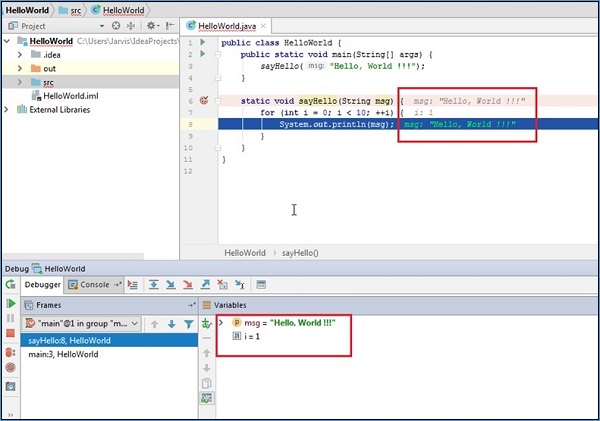The height and width of the screenshot is (421, 600).
Task: Move watch up arrow in Variables
Action: [207, 353]
